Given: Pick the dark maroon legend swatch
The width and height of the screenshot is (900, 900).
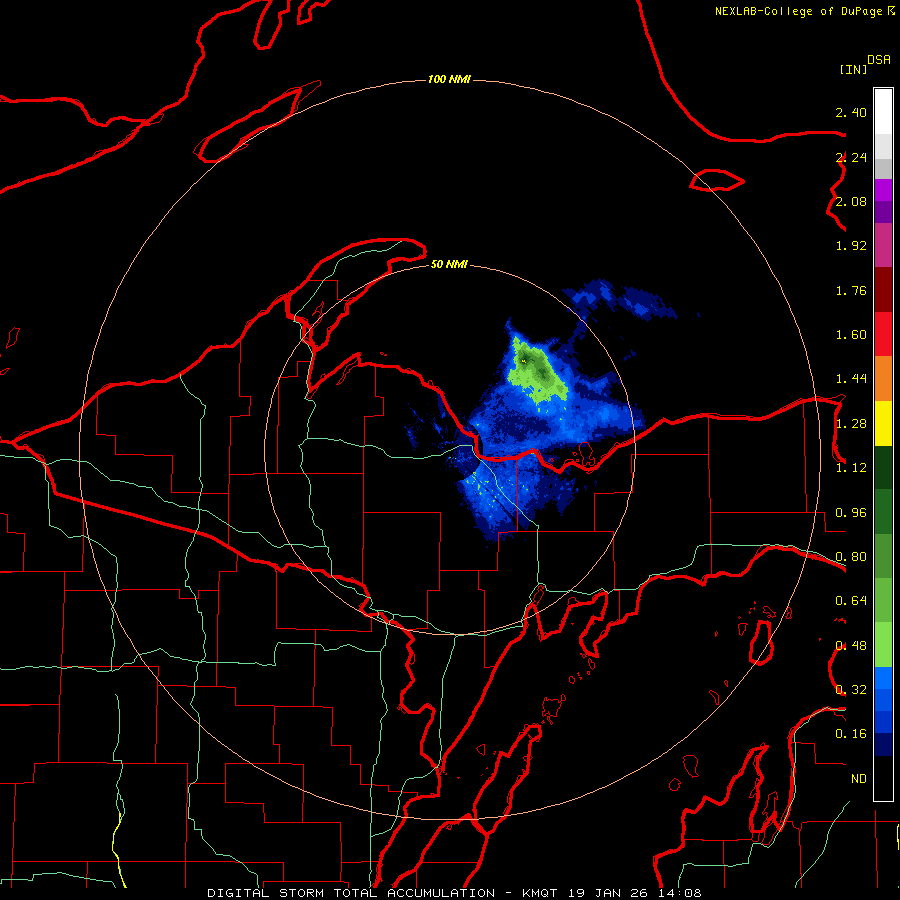Looking at the screenshot, I should click(883, 290).
